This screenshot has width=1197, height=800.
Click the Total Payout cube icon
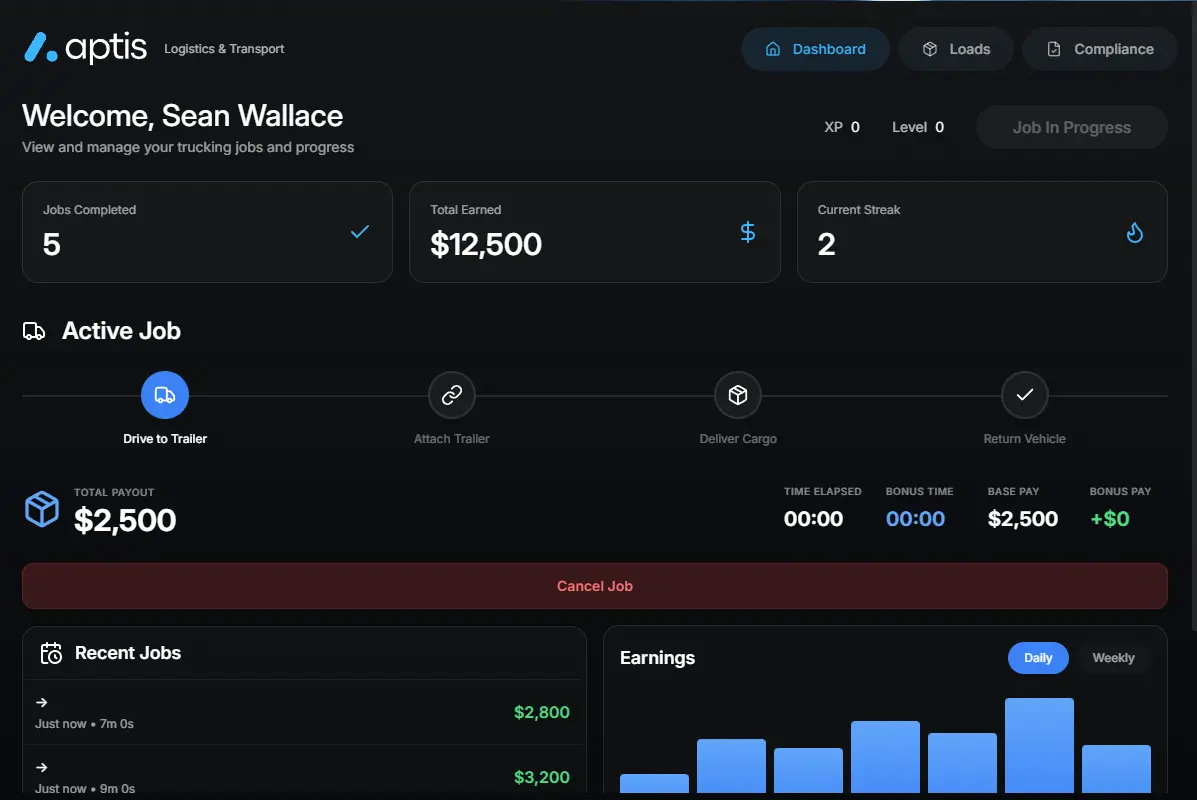(42, 509)
